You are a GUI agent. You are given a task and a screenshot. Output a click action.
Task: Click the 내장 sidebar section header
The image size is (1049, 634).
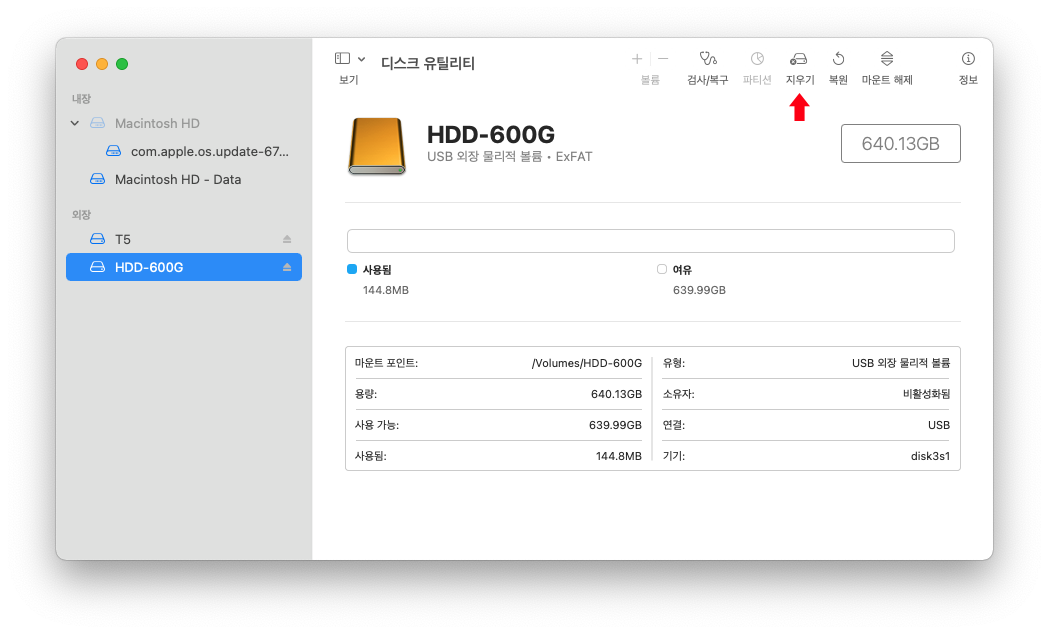click(x=81, y=98)
